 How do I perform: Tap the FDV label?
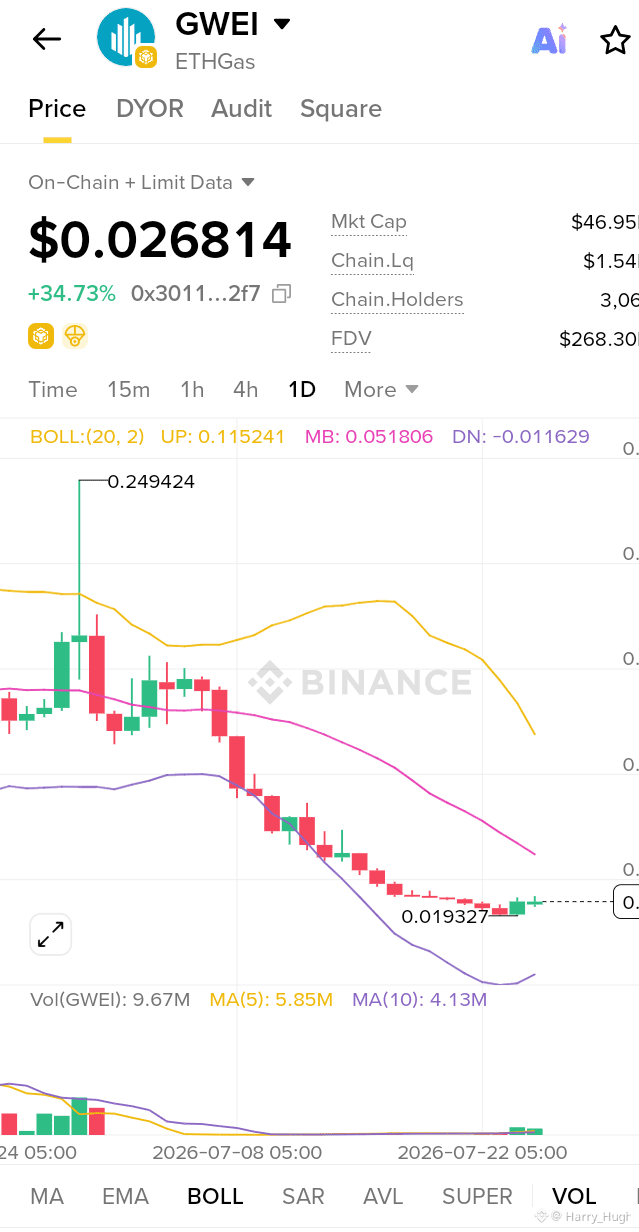click(351, 339)
